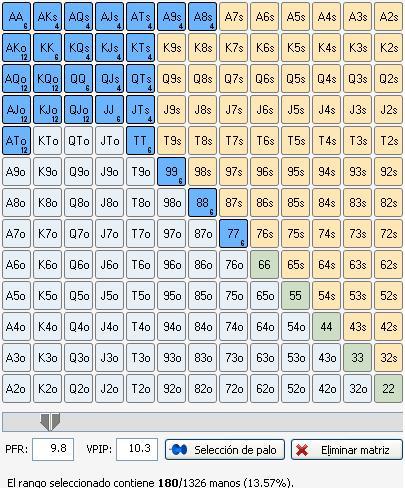Select the A2s suited hand cell
The height and width of the screenshot is (488, 405).
pyautogui.click(x=388, y=17)
